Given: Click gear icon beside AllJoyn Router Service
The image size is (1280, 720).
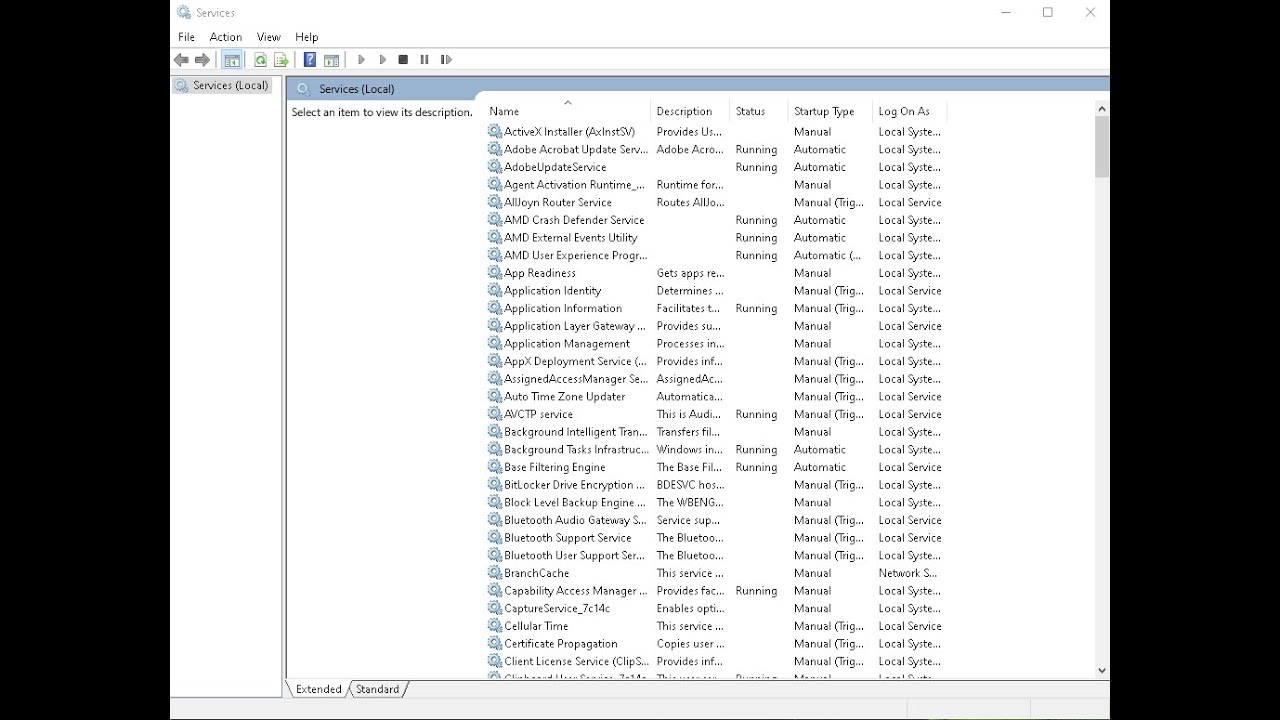Looking at the screenshot, I should tap(494, 202).
